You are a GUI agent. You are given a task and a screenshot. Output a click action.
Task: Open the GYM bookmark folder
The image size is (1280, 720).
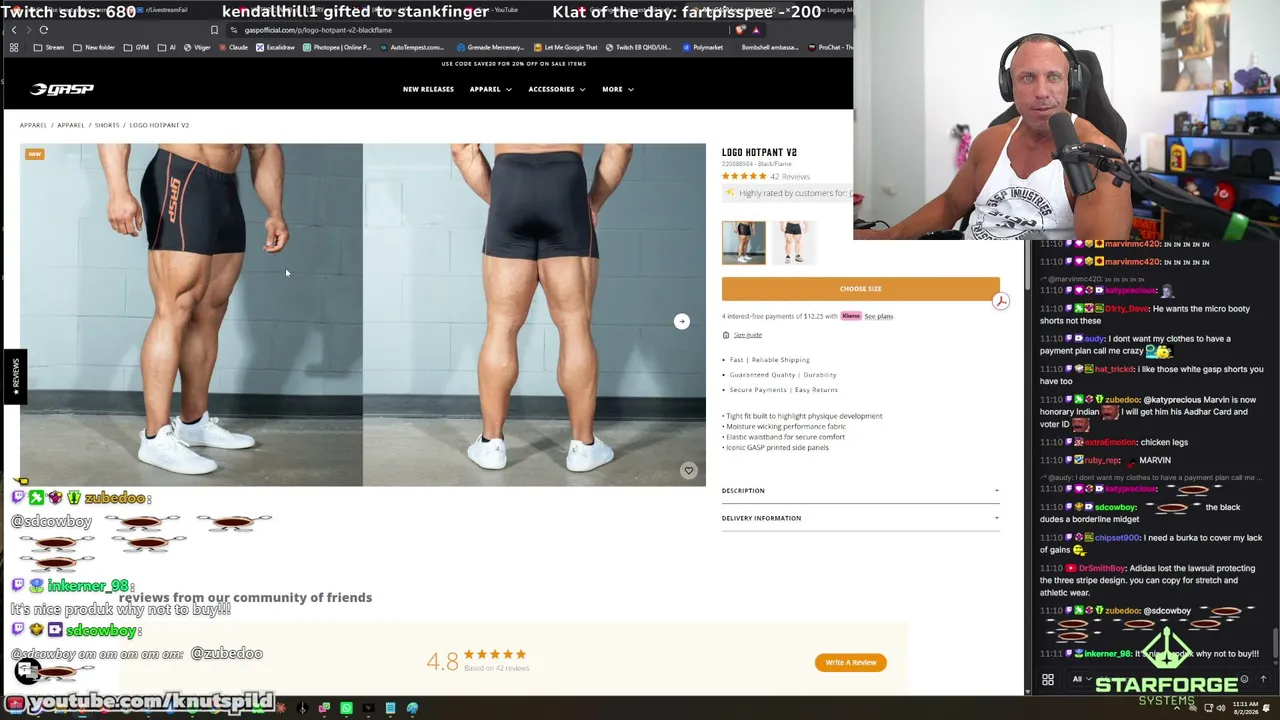pyautogui.click(x=136, y=47)
